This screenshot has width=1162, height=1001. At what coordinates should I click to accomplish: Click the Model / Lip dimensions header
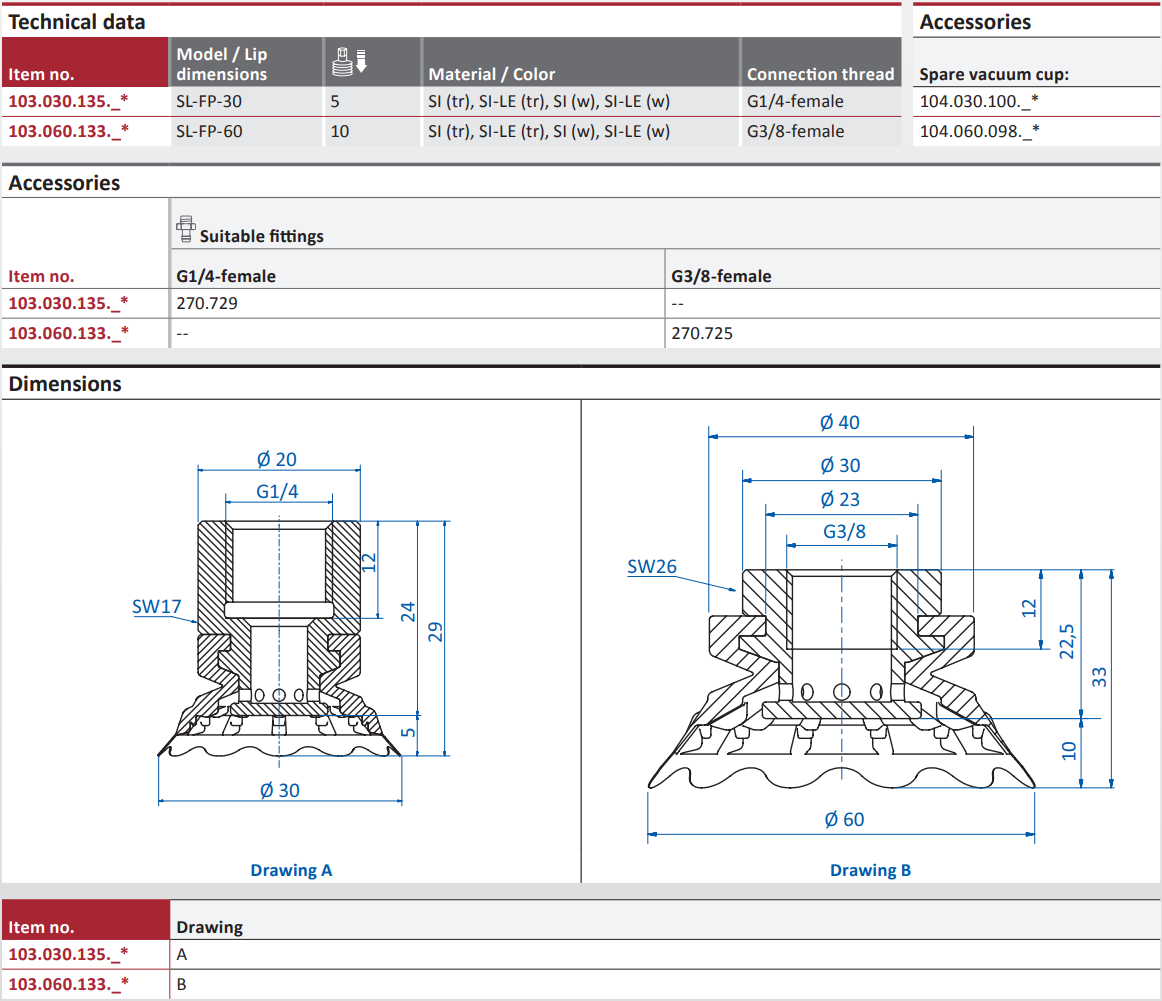pos(222,64)
